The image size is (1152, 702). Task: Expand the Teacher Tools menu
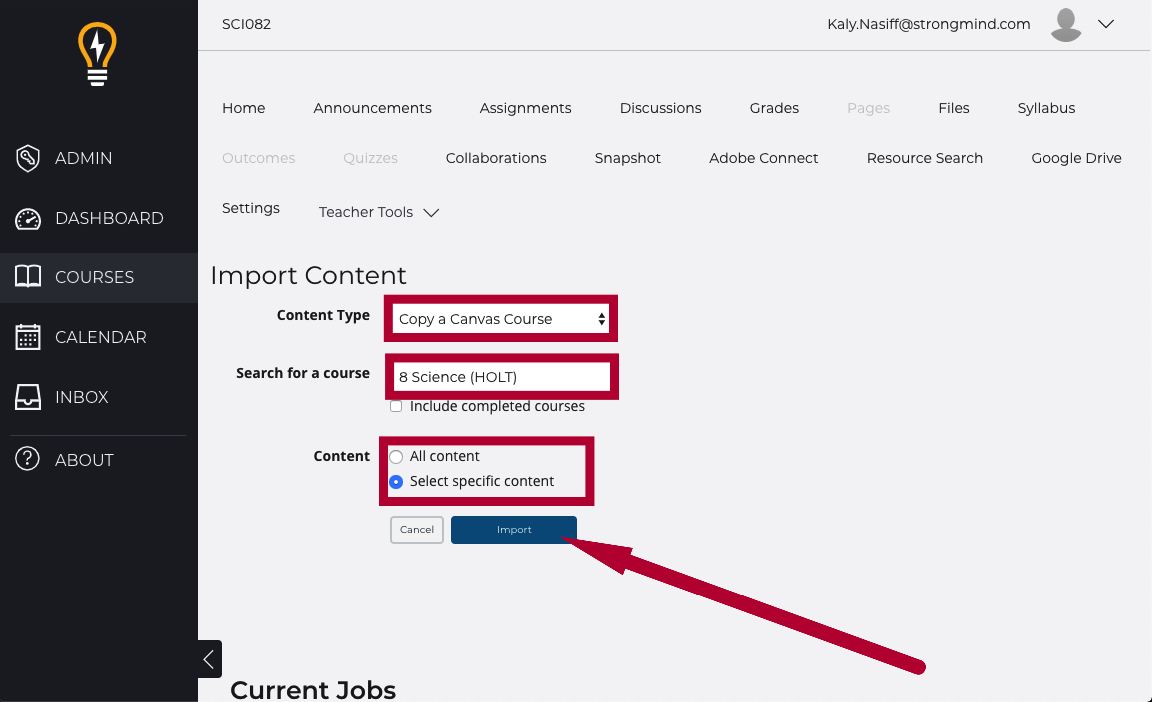point(378,212)
